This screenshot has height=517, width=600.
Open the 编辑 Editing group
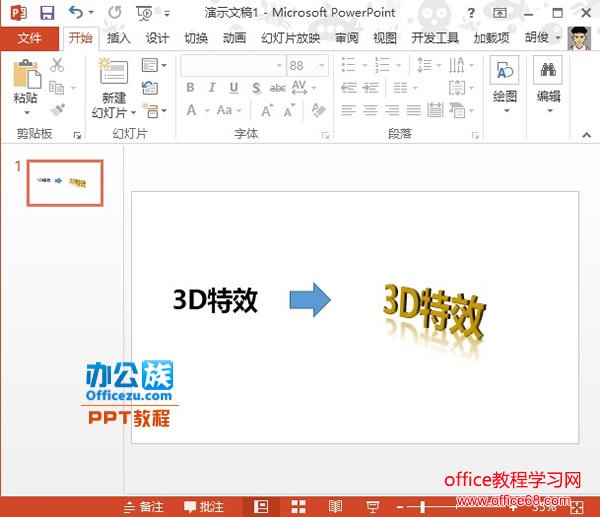(x=548, y=85)
